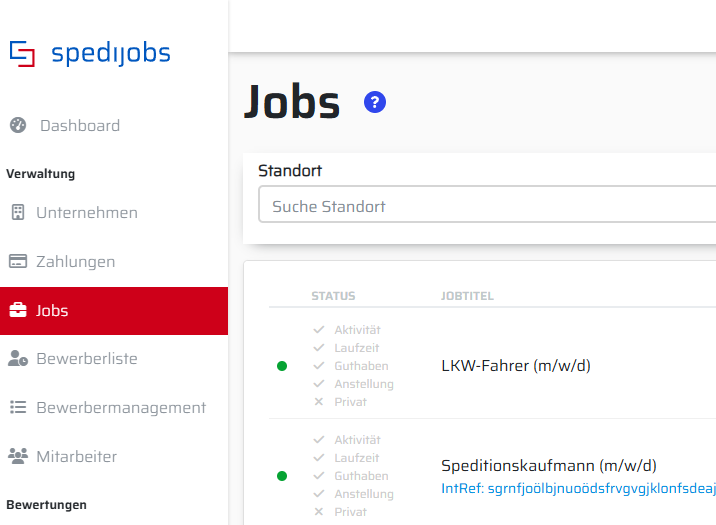Click Guthaben checkmark in Speditionskaufmann row

tap(319, 476)
